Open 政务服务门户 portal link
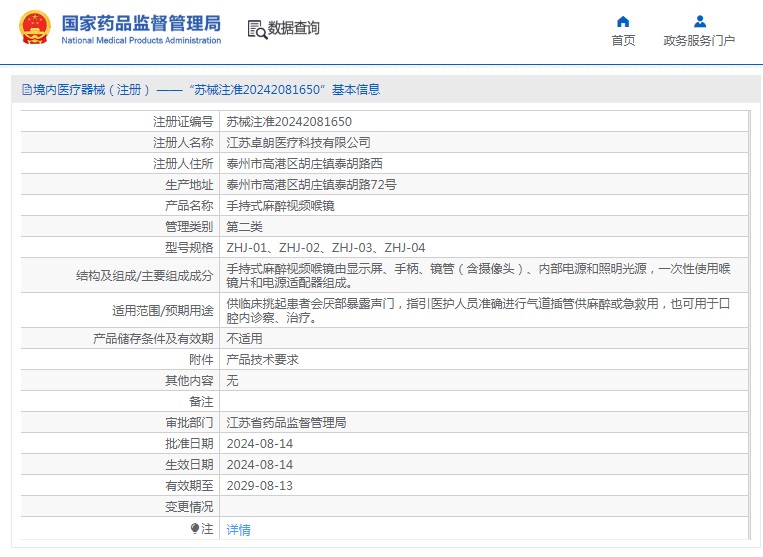The height and width of the screenshot is (557, 763). [699, 40]
